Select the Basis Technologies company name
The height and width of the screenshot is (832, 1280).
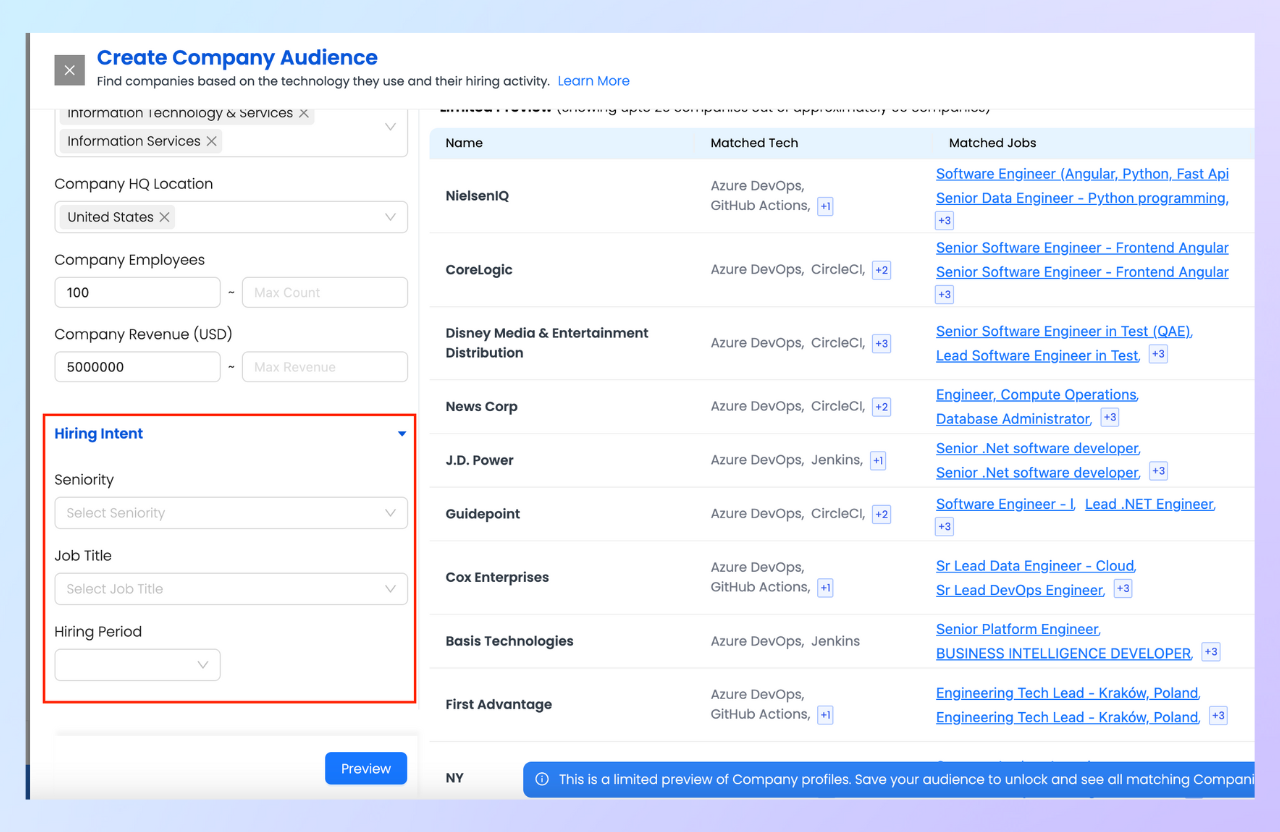click(x=509, y=641)
